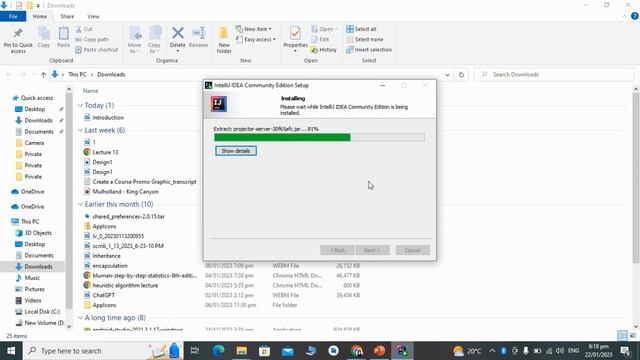The height and width of the screenshot is (360, 640).
Task: Open PowerPoint from the taskbar
Action: pos(380,351)
